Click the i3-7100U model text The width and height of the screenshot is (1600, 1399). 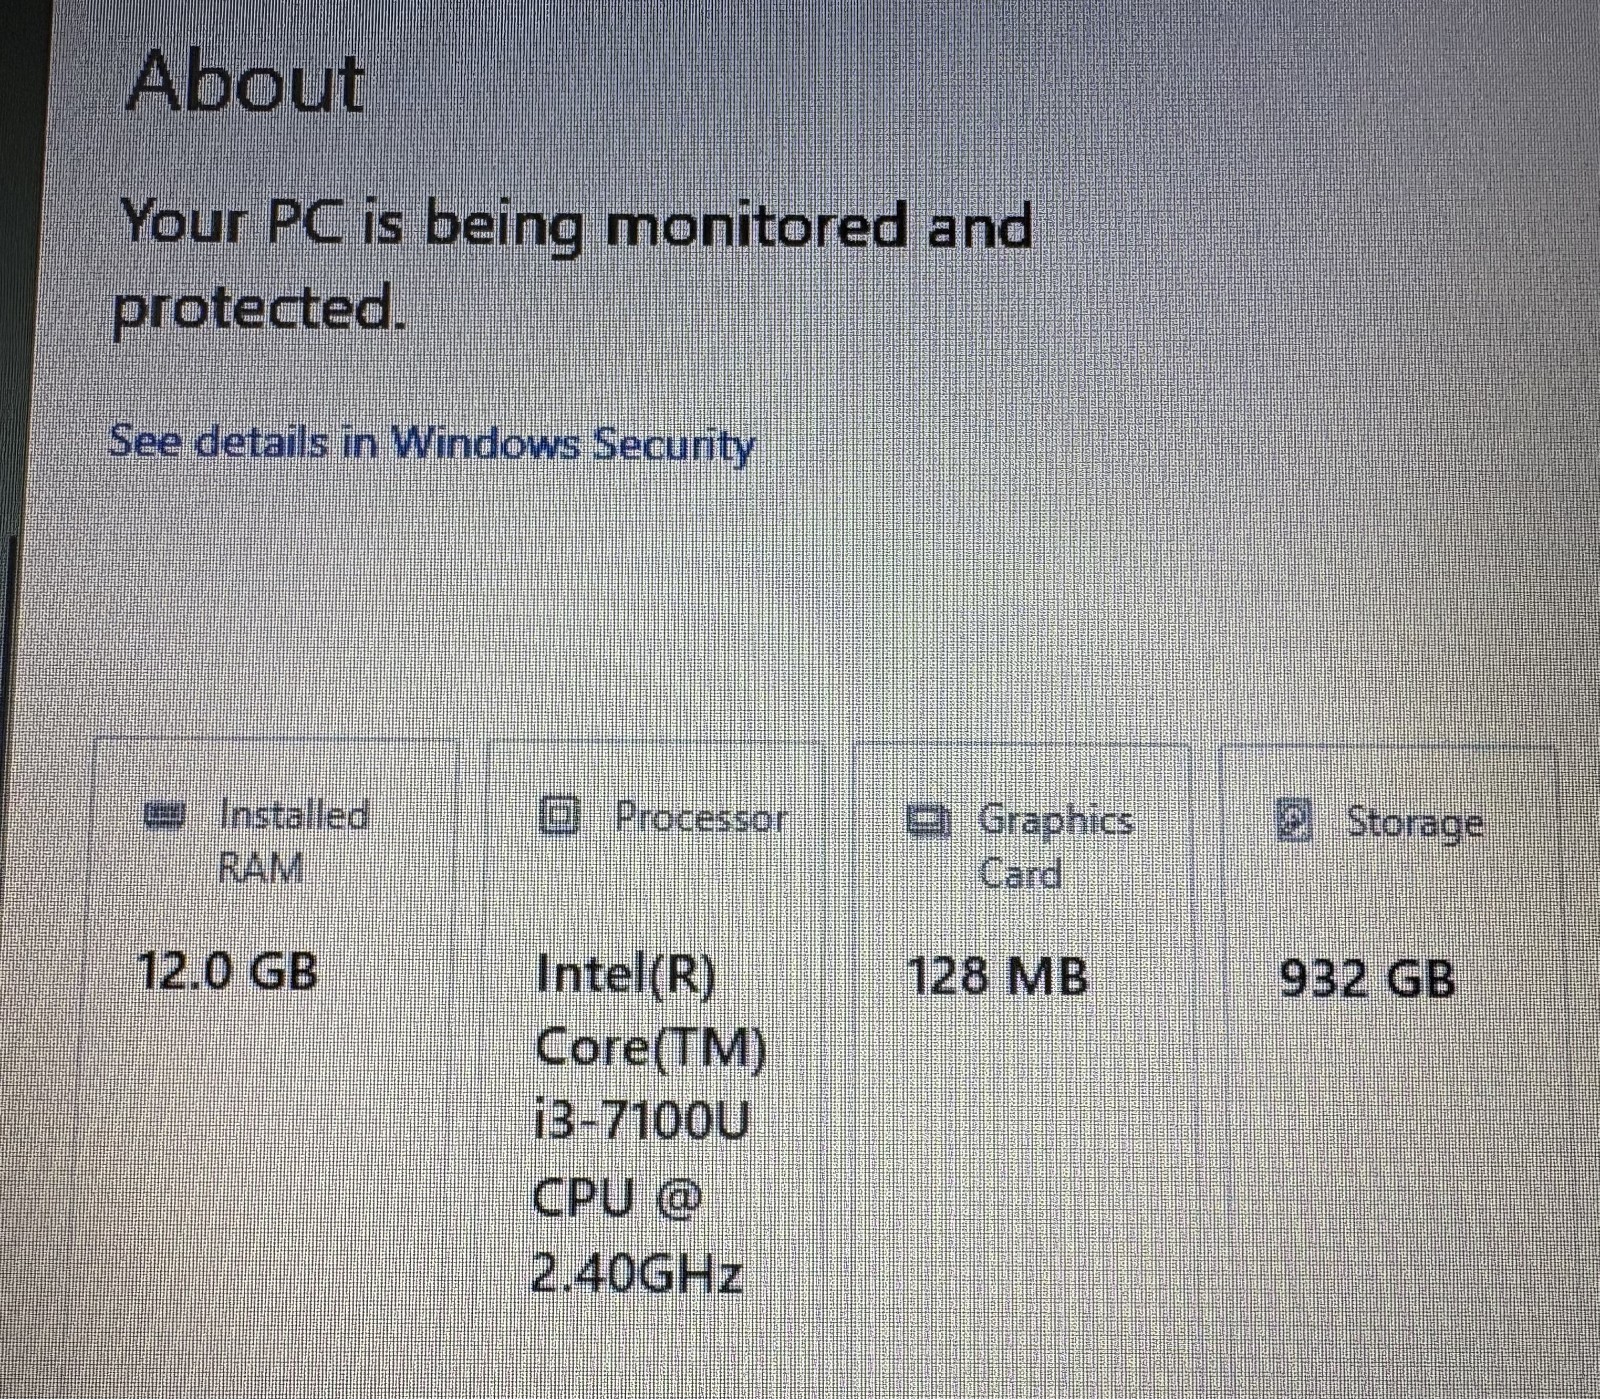pyautogui.click(x=641, y=1122)
